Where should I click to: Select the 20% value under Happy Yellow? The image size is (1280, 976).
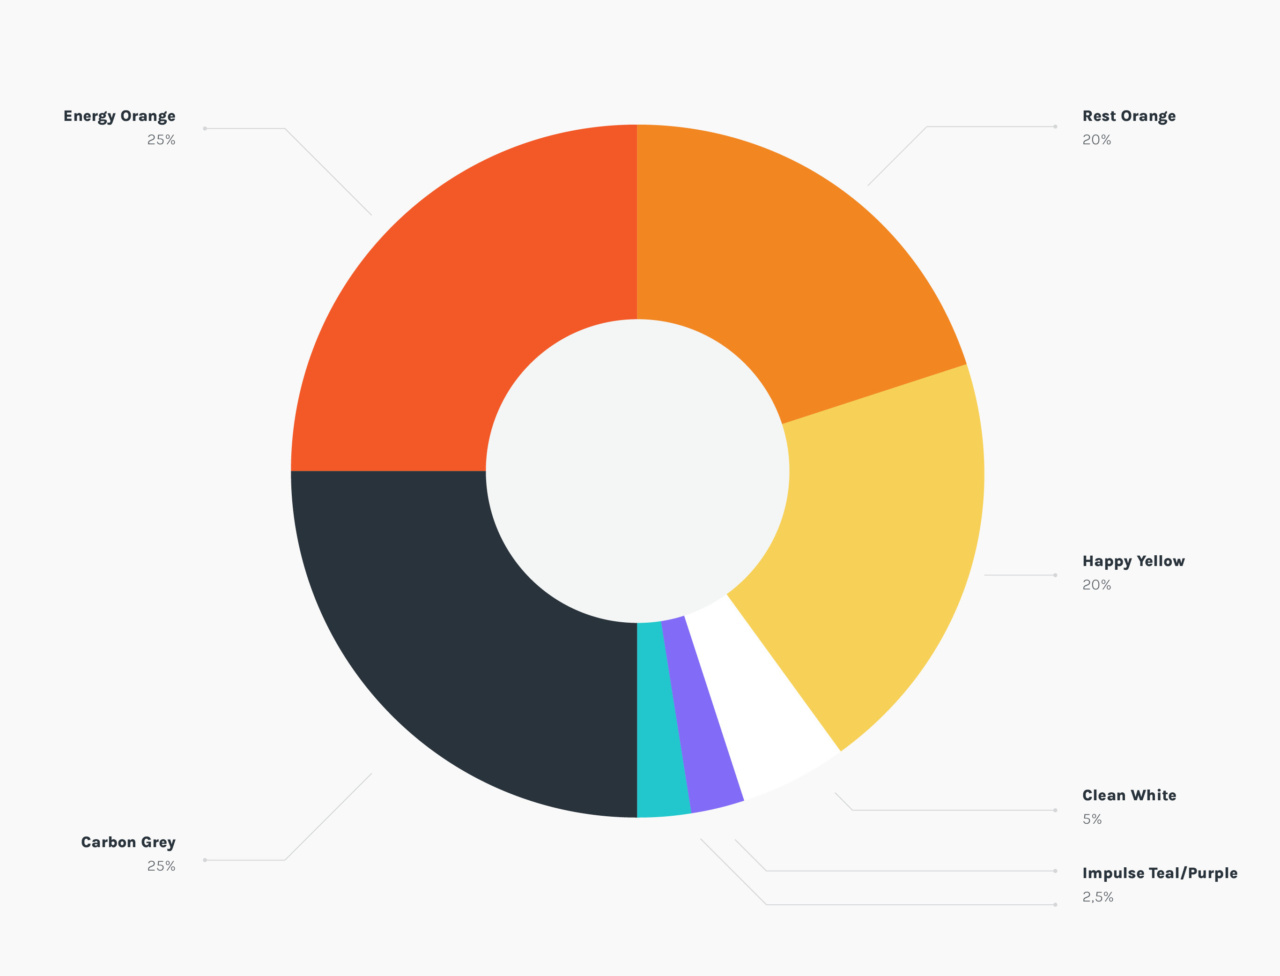pyautogui.click(x=1096, y=585)
